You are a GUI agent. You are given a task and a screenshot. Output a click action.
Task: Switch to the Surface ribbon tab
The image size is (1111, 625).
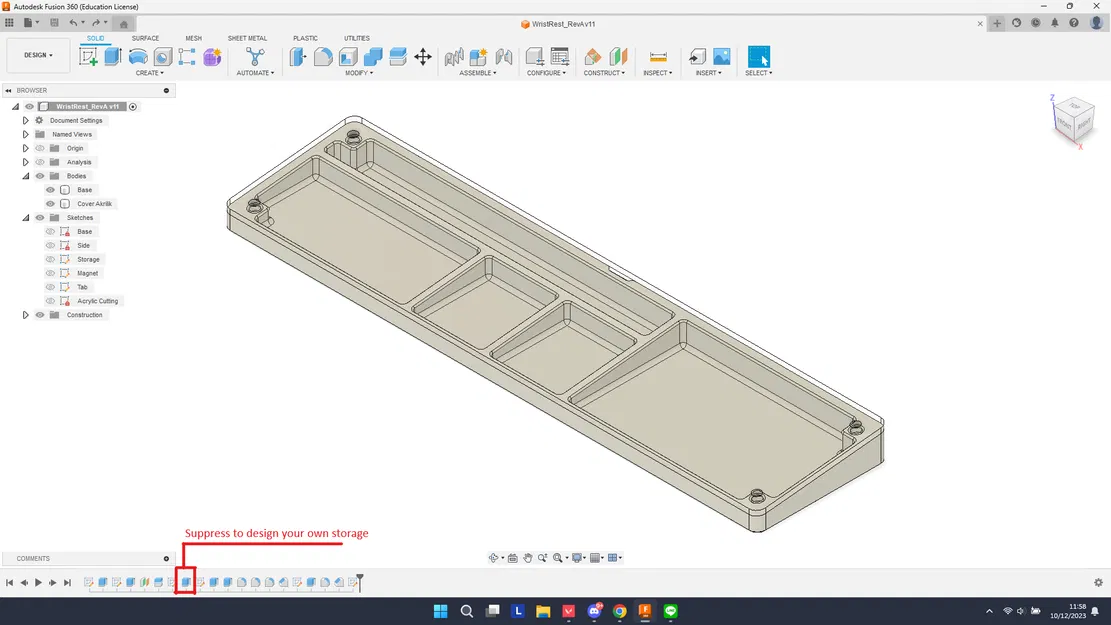146,38
